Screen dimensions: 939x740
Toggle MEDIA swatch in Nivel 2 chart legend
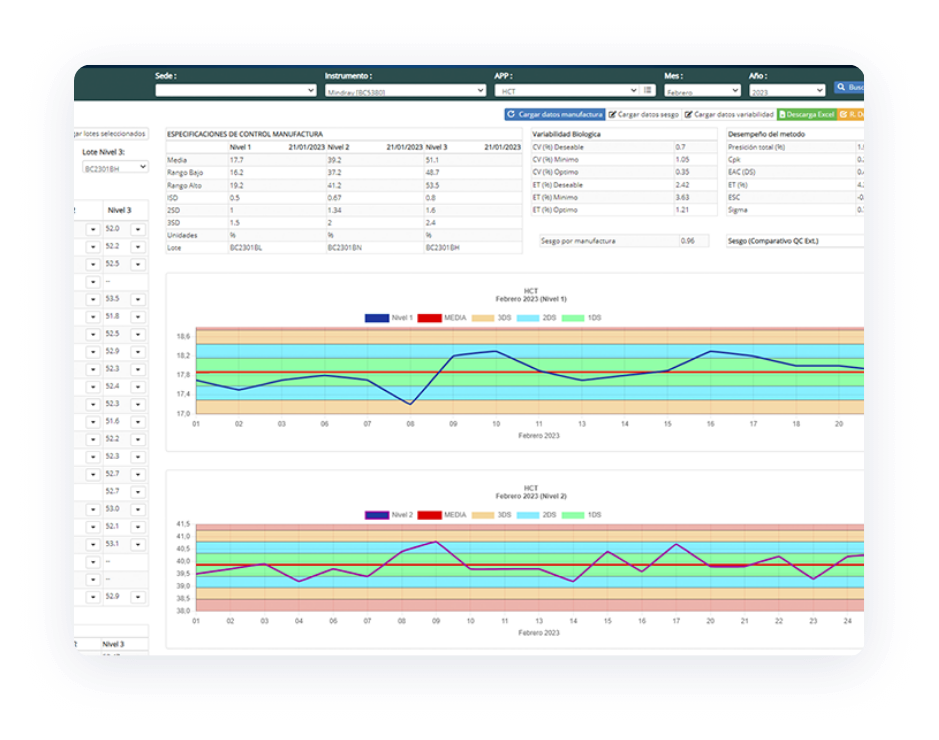[429, 515]
